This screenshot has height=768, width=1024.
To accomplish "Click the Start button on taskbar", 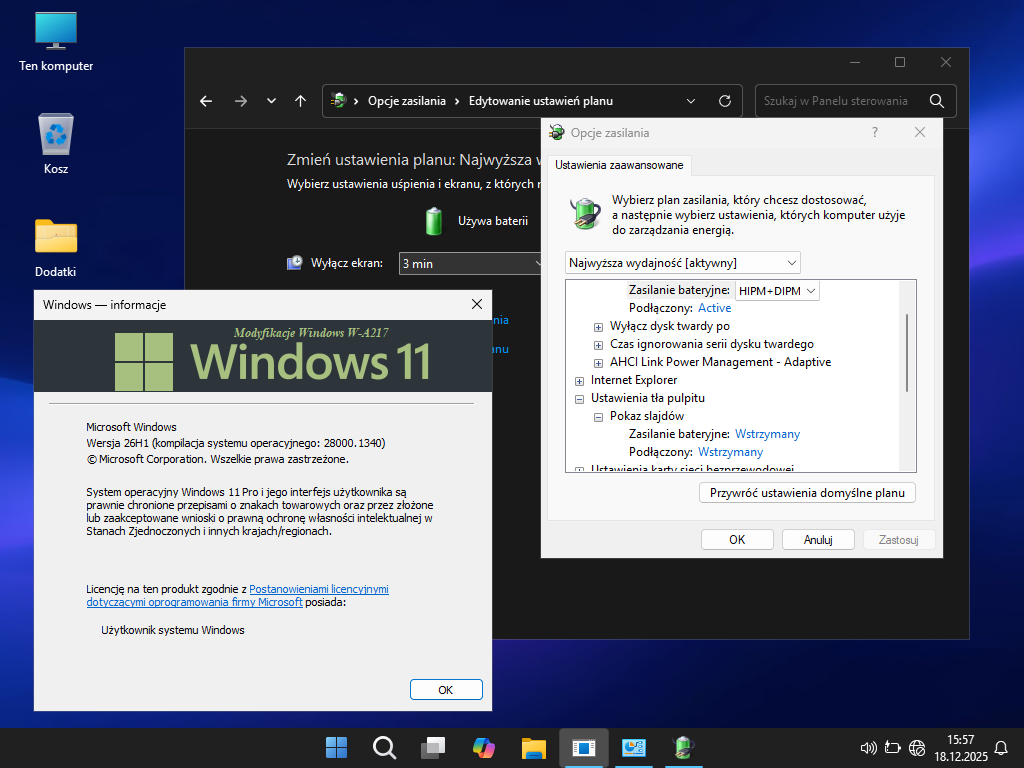I will (337, 747).
